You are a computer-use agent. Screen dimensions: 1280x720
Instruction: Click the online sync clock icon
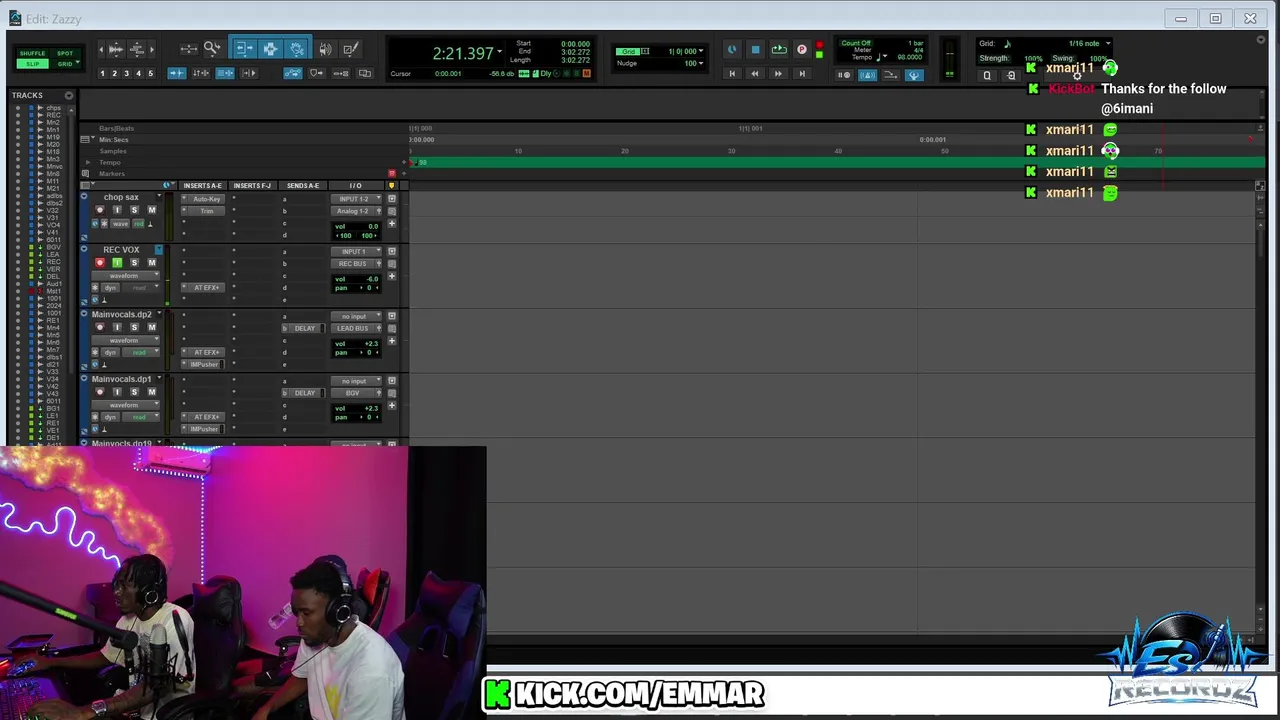[733, 50]
